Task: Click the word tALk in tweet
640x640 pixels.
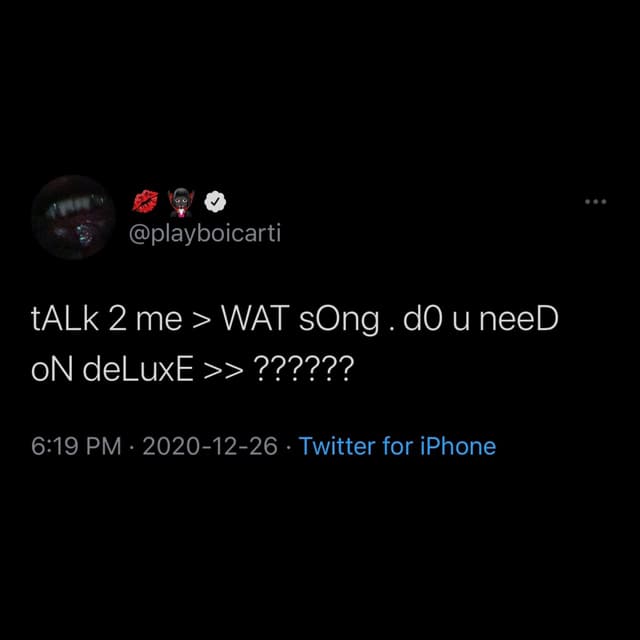Action: (64, 320)
